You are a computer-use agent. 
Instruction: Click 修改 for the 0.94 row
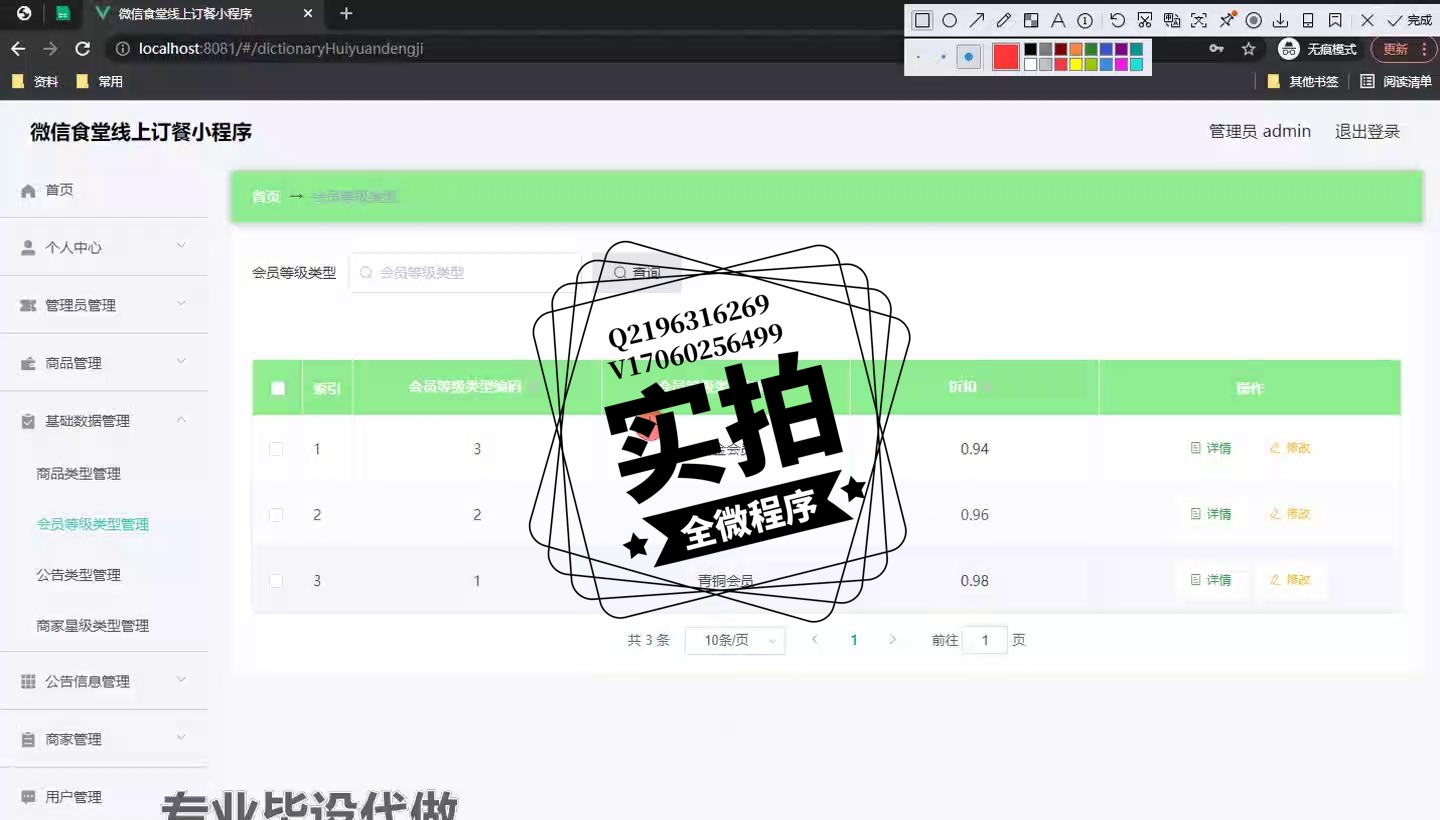[1290, 448]
